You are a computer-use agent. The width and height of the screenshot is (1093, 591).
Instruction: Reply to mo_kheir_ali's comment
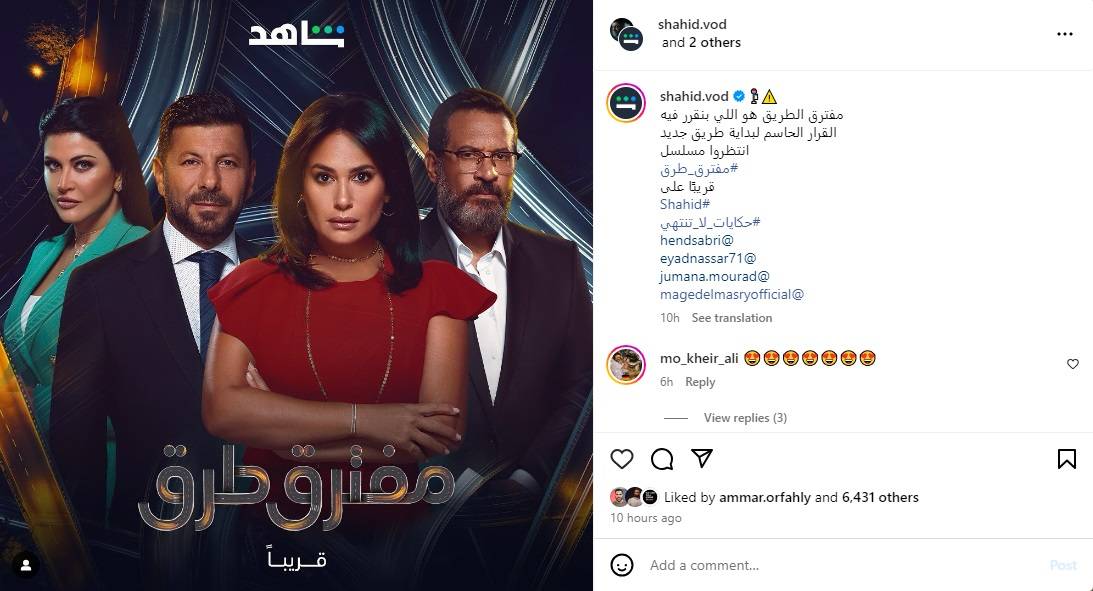point(700,382)
